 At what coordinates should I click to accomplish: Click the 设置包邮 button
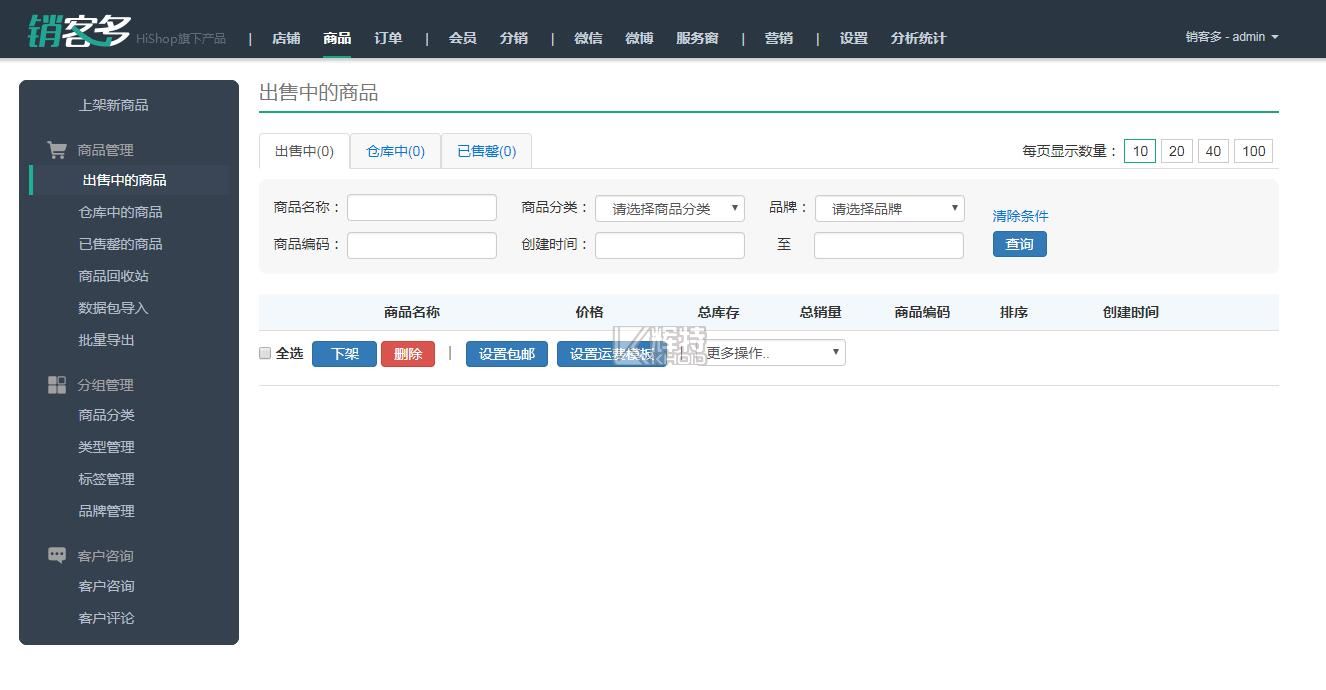(507, 354)
